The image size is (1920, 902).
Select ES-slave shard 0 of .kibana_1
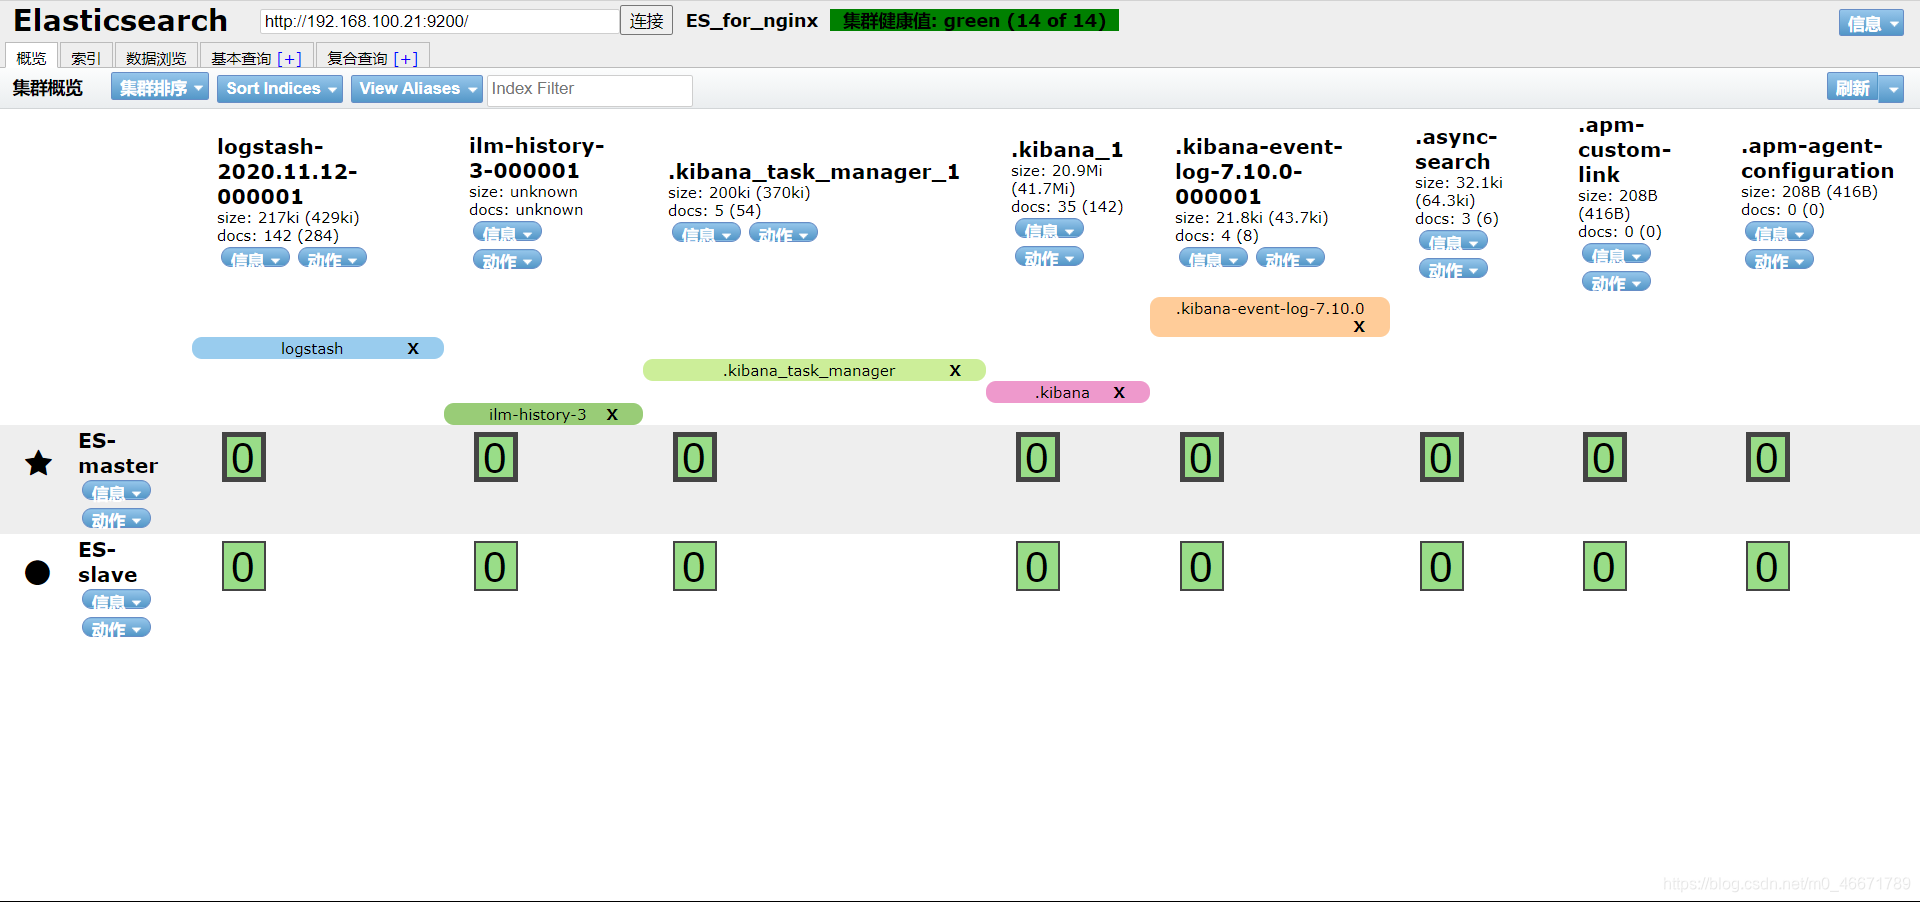[1038, 566]
